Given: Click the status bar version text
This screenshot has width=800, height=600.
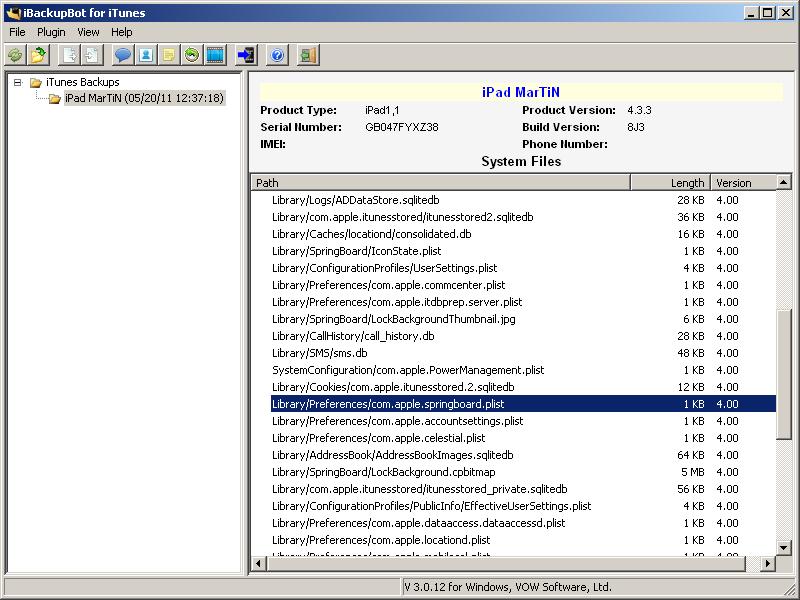Looking at the screenshot, I should pyautogui.click(x=508, y=587).
